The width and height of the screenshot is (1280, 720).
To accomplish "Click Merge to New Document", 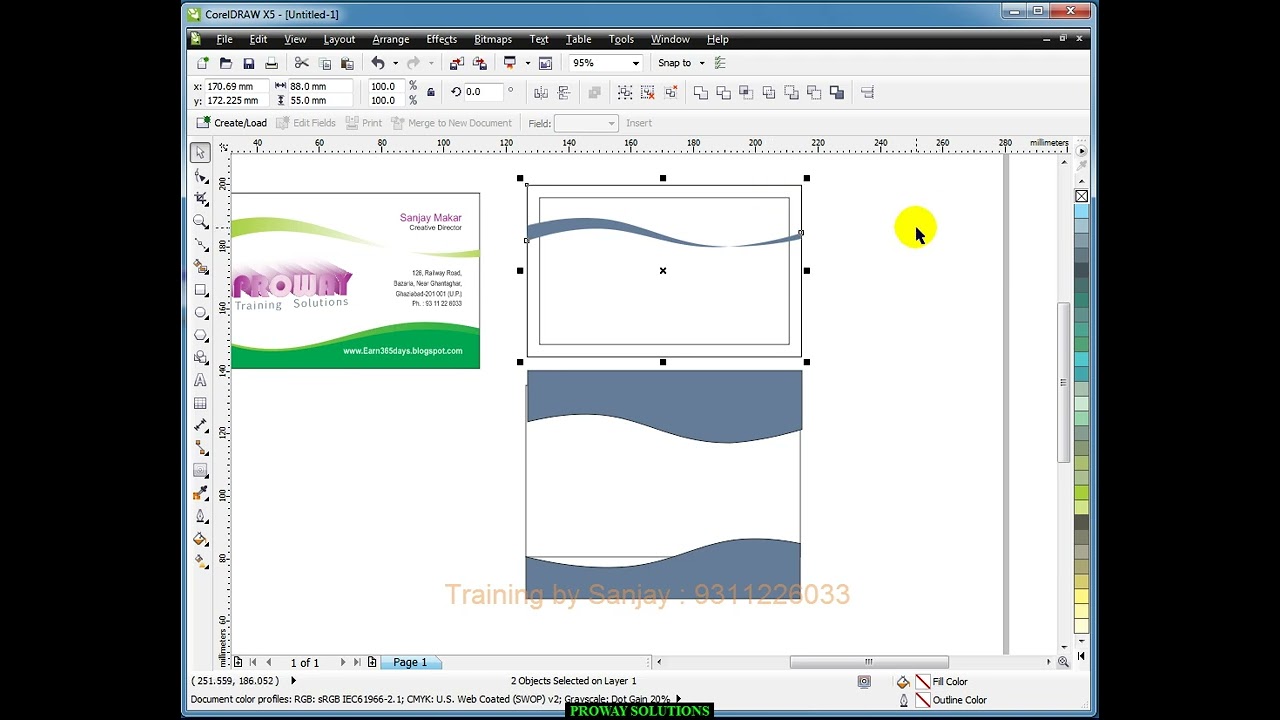I will 451,123.
